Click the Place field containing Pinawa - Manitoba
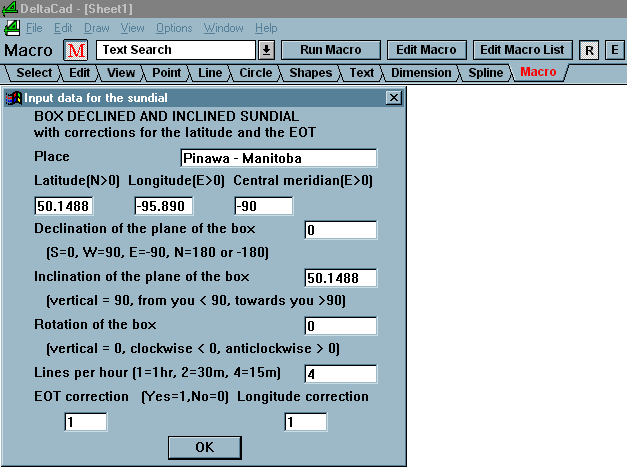 point(278,158)
